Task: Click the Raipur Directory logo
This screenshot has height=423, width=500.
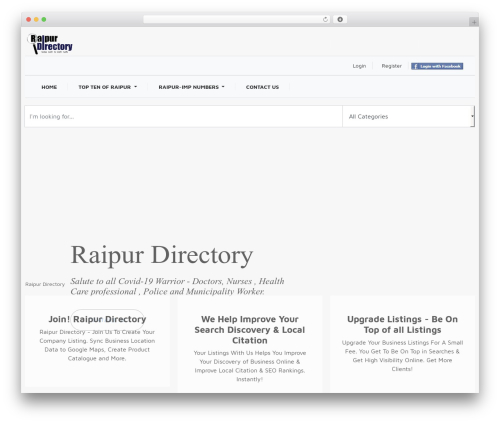Action: [x=50, y=44]
